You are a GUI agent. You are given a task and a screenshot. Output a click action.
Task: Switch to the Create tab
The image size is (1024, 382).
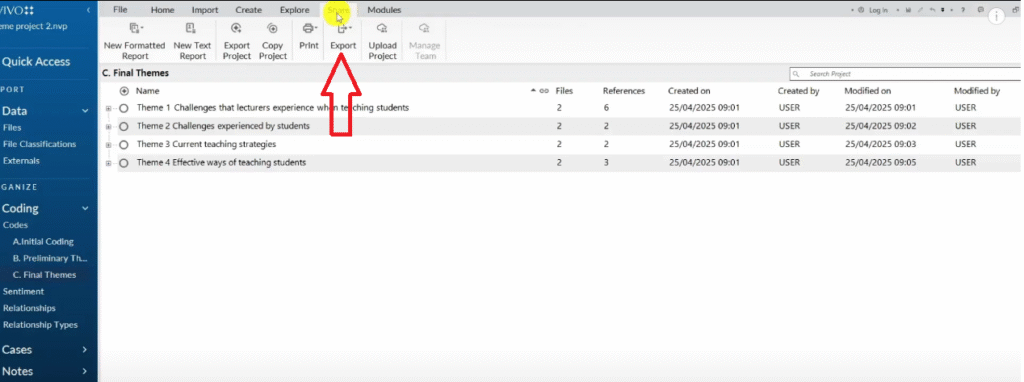249,10
